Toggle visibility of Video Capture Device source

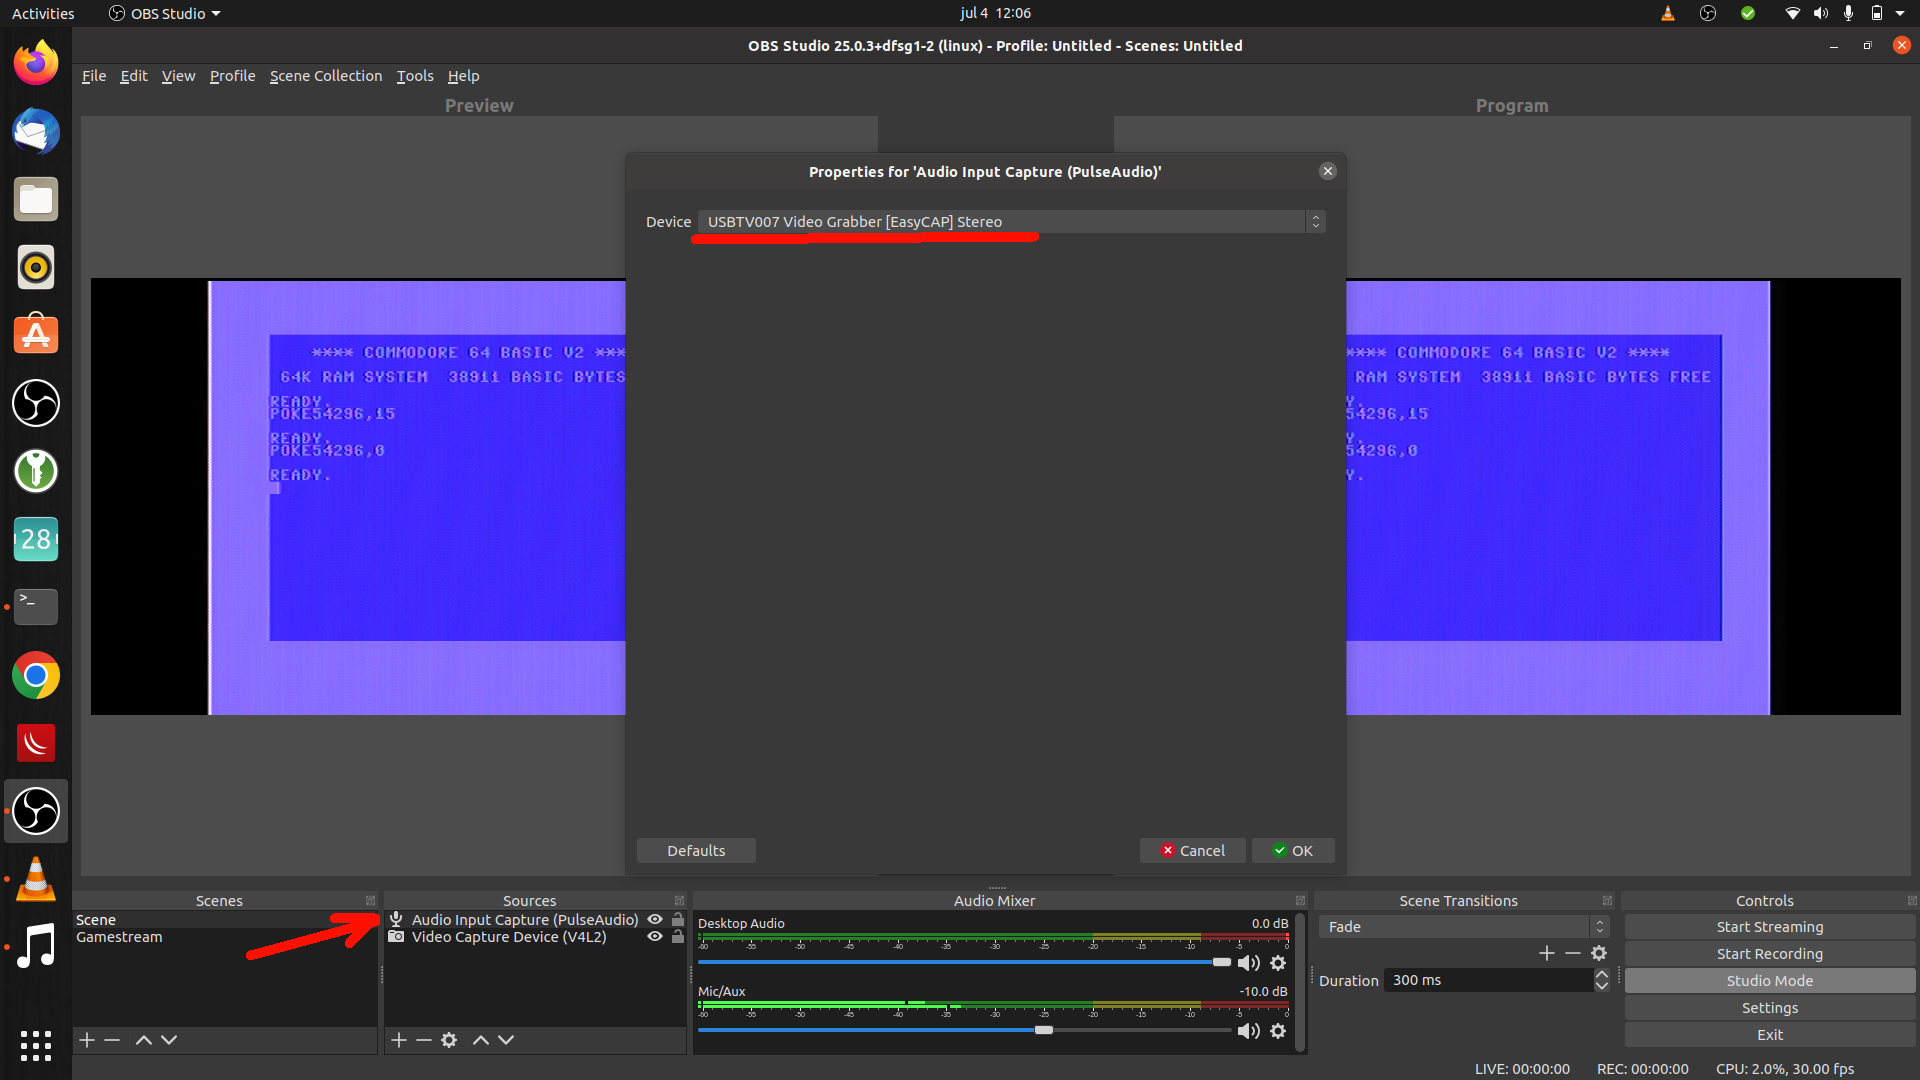tap(655, 937)
